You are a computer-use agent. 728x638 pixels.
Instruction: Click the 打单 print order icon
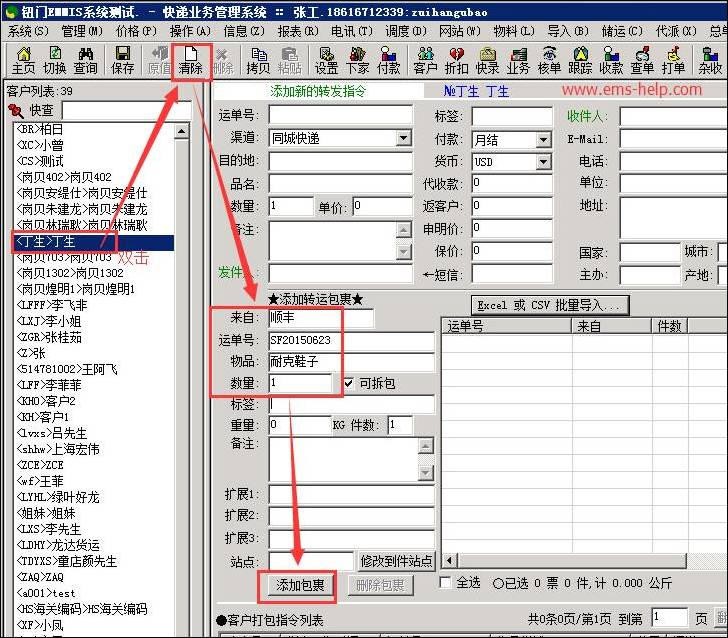pos(674,61)
